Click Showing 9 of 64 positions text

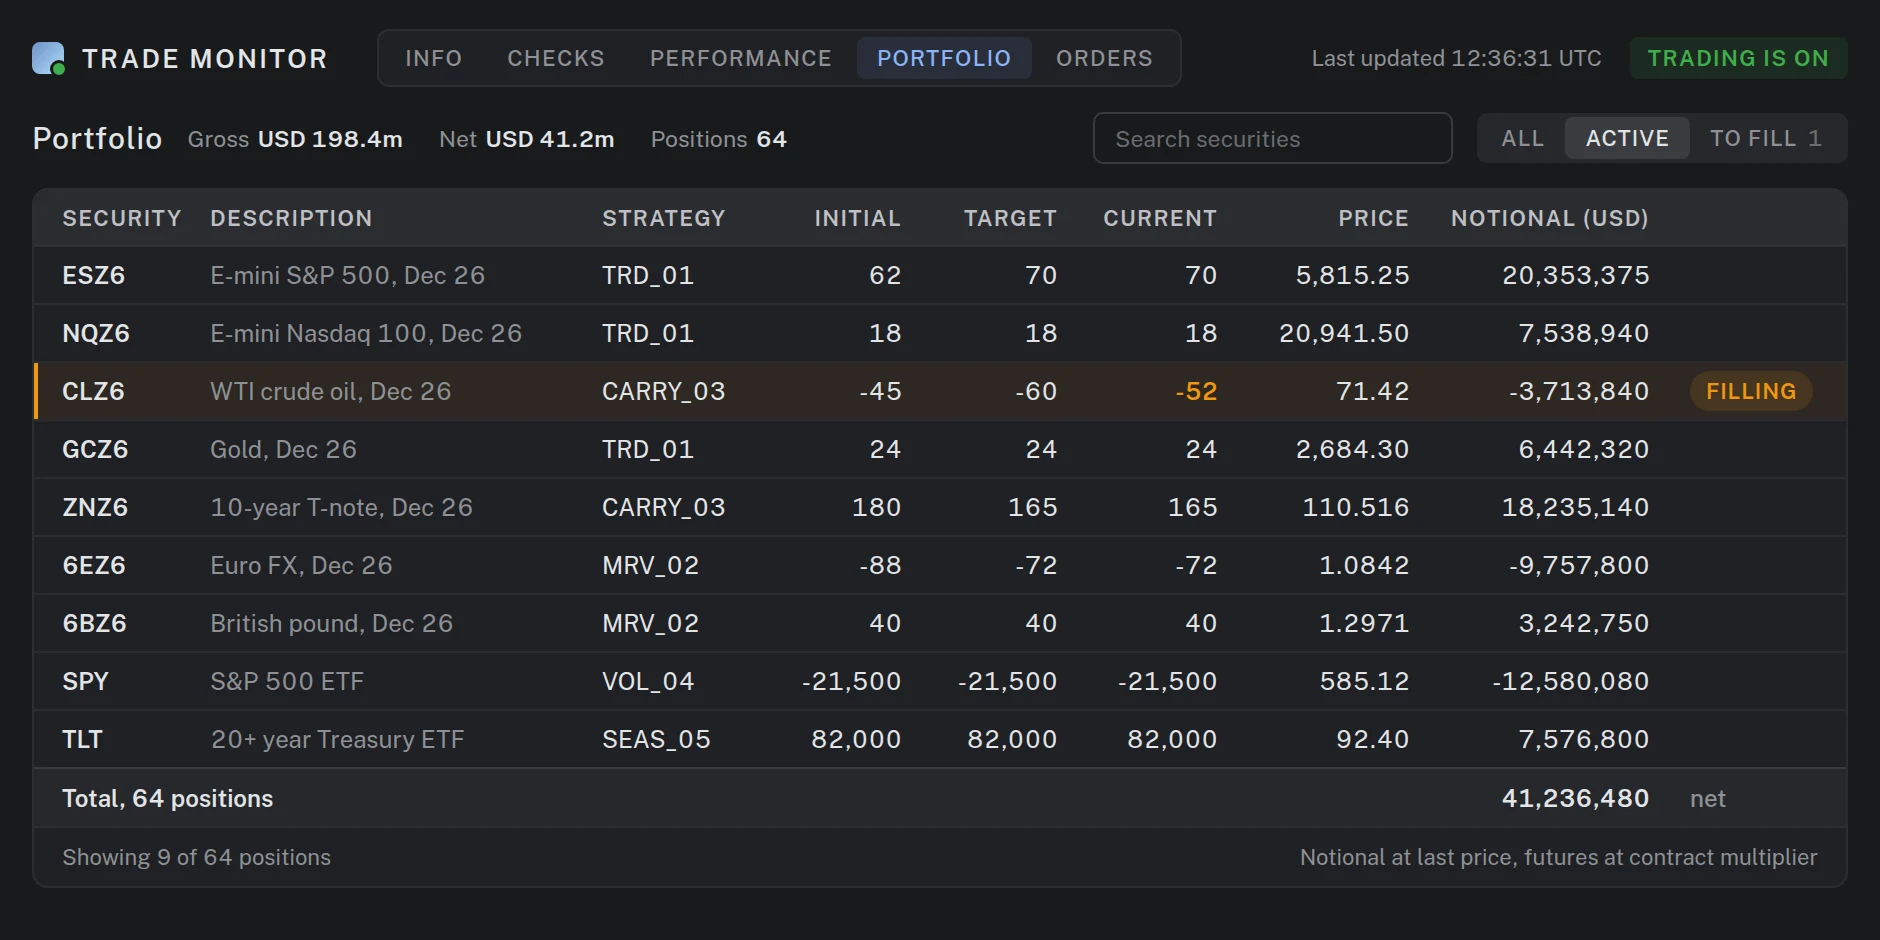click(196, 857)
